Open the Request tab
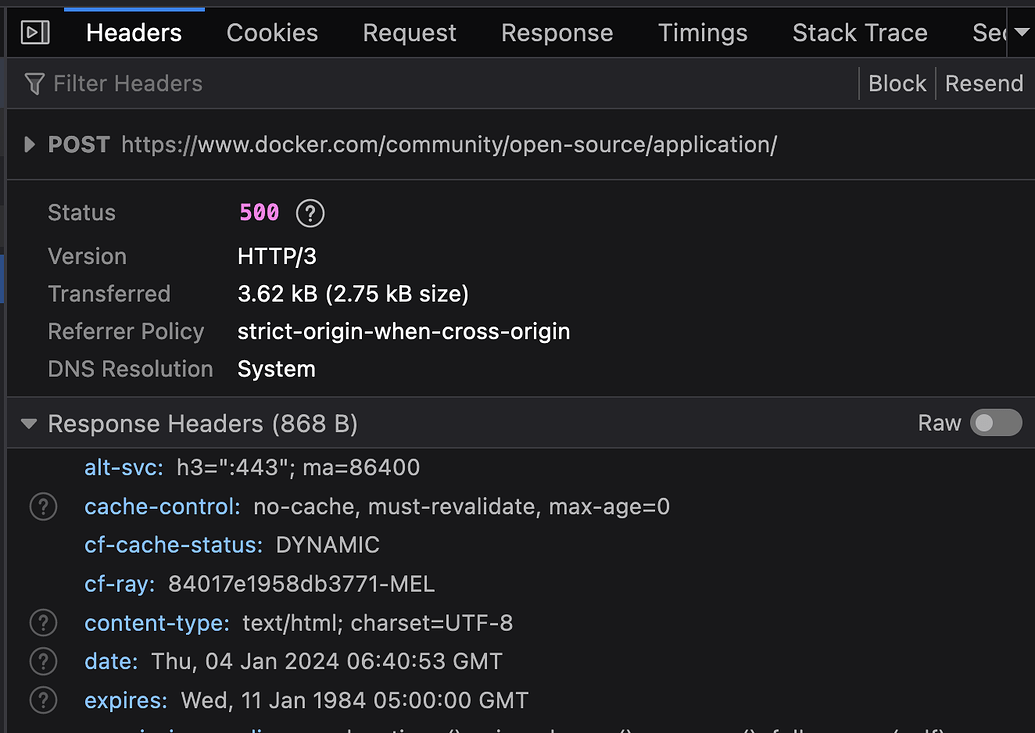The image size is (1035, 733). click(409, 33)
